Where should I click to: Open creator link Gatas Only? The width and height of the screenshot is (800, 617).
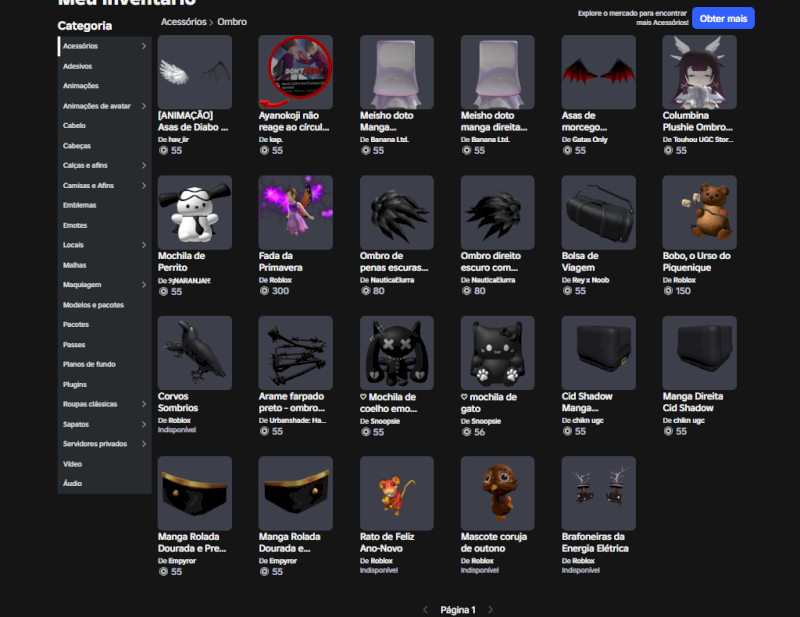[x=590, y=139]
